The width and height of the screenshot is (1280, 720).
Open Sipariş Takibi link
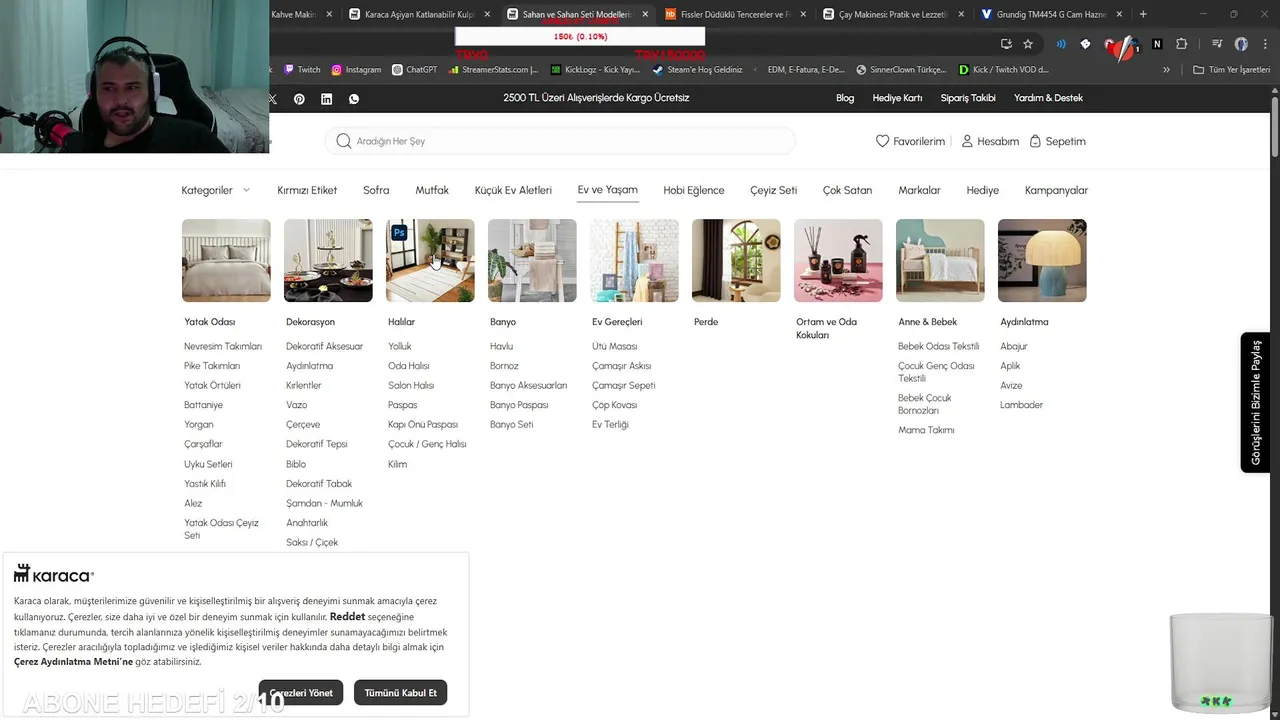[968, 98]
